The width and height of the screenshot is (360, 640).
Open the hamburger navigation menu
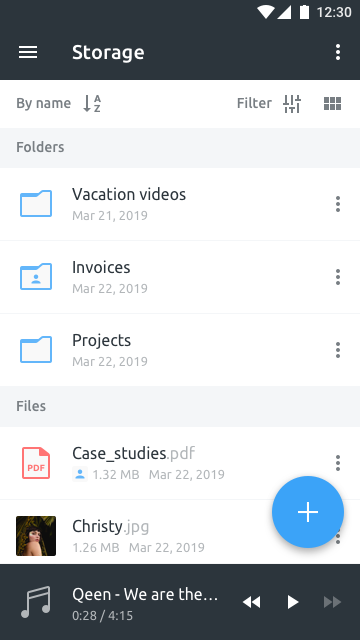coord(28,52)
